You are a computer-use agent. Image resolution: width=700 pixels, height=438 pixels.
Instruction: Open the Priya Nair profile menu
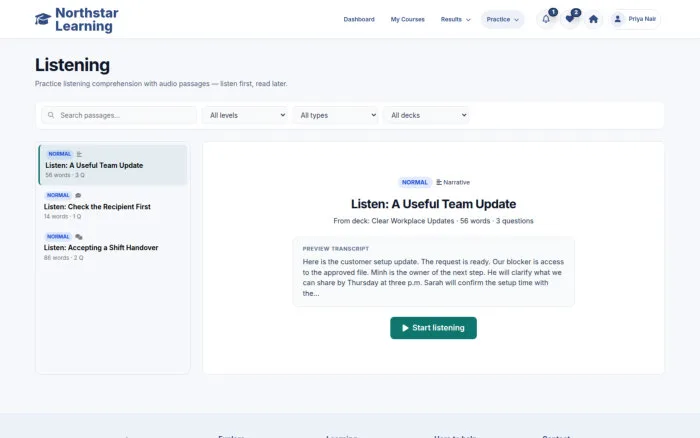coord(635,19)
